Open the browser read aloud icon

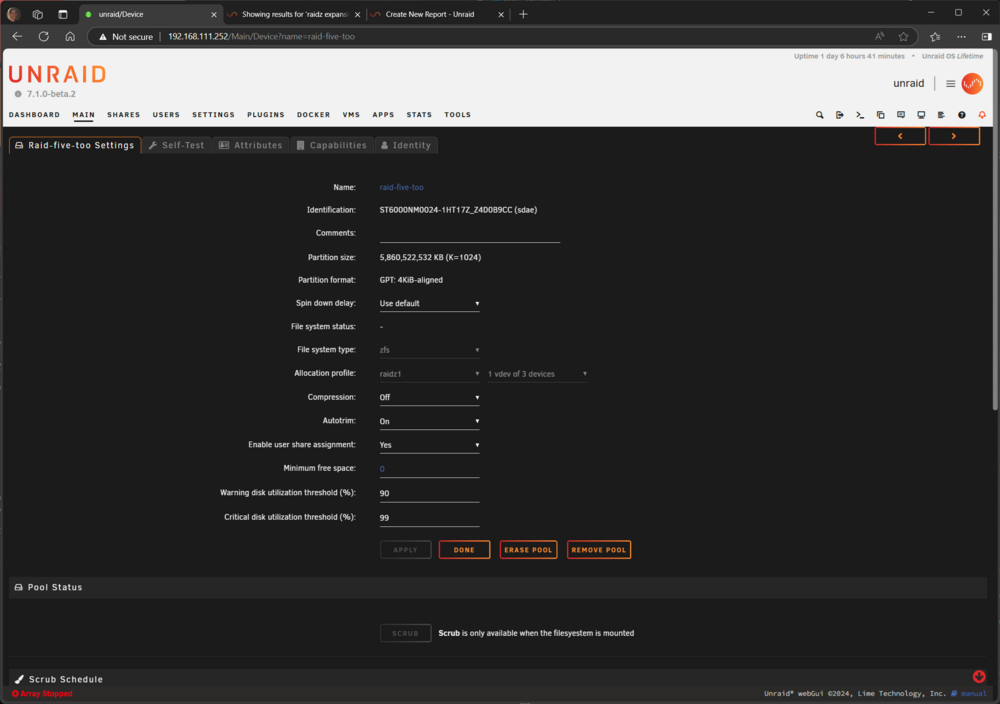(x=879, y=36)
